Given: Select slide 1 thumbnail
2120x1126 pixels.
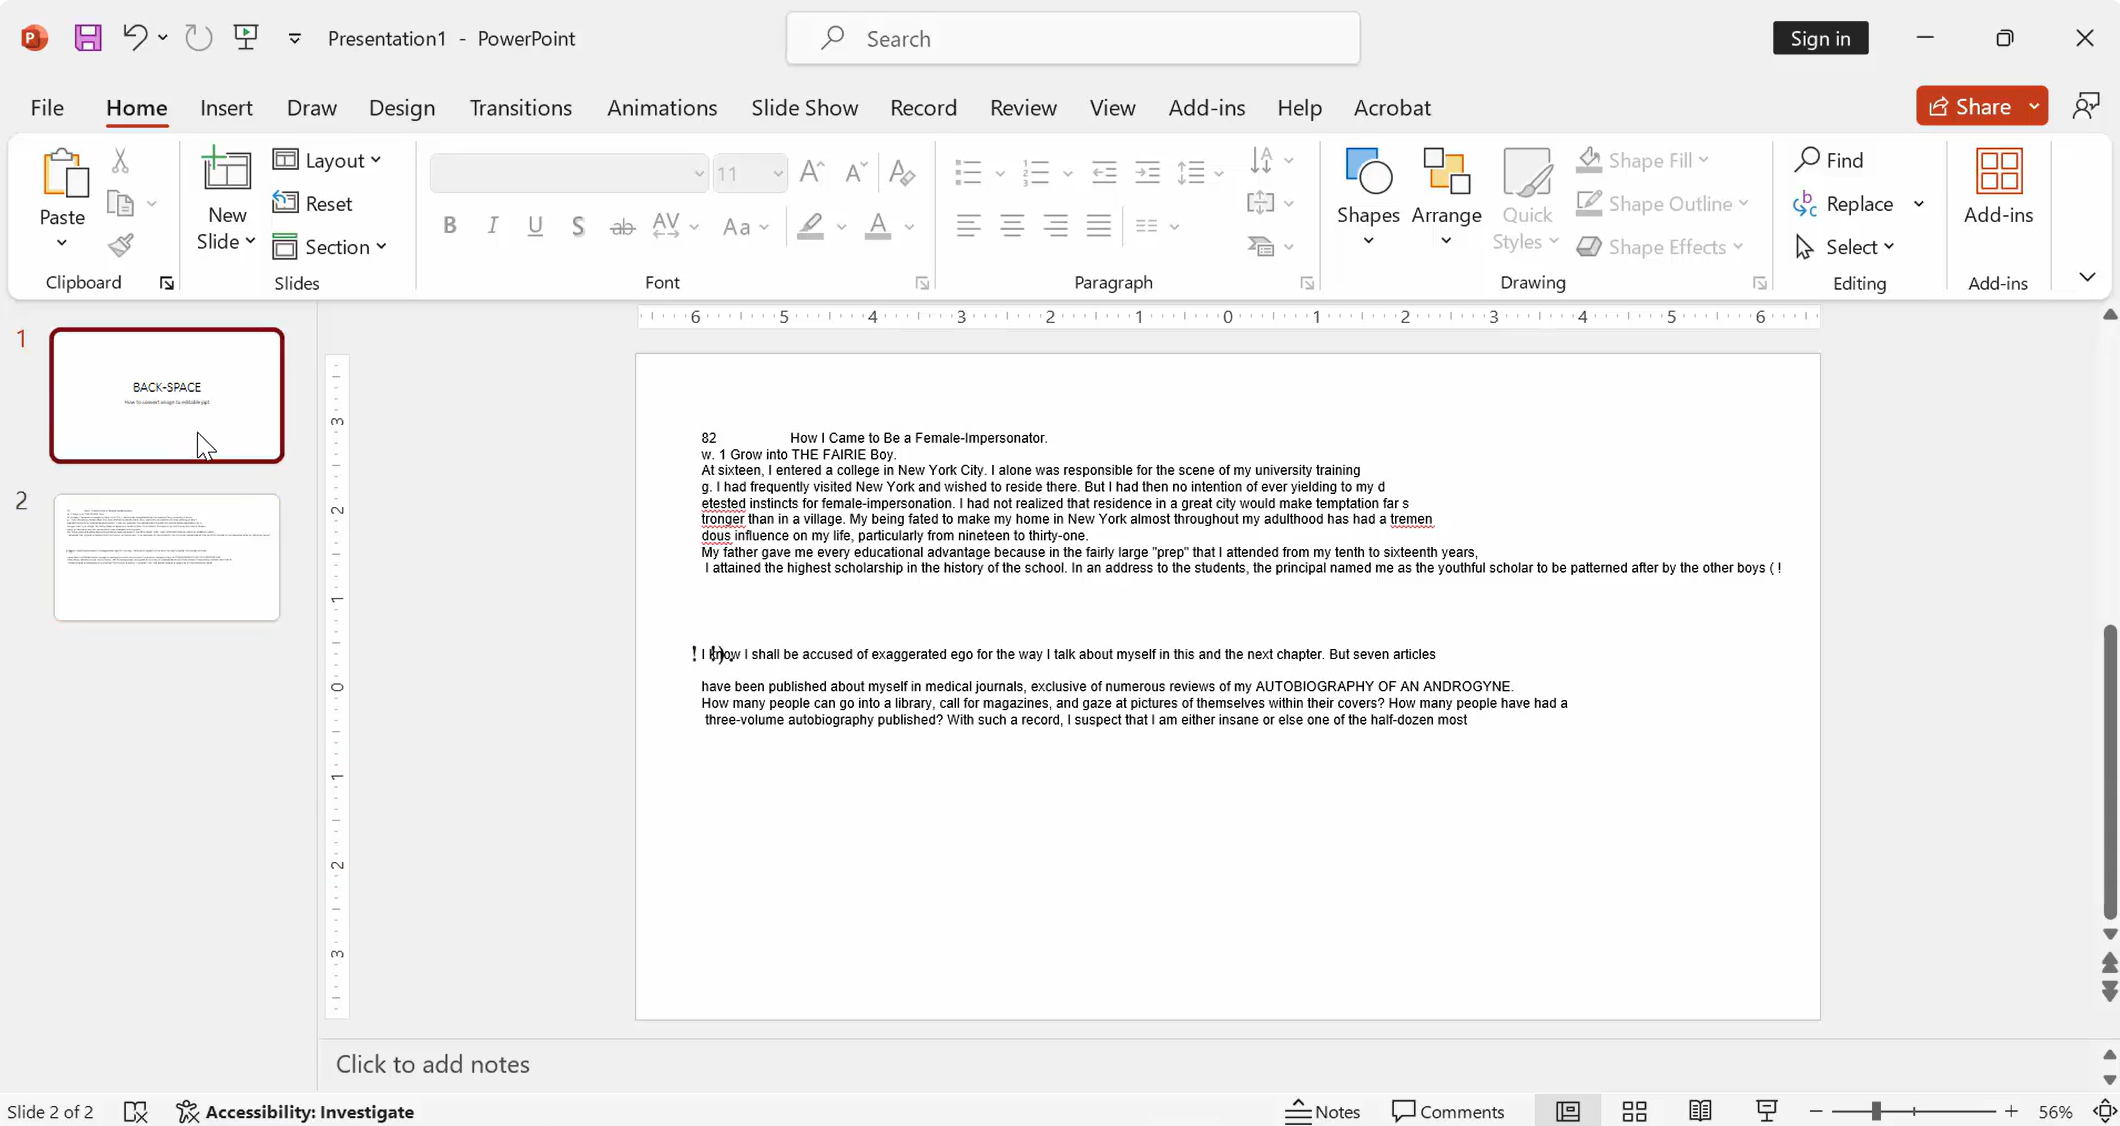Looking at the screenshot, I should point(167,395).
